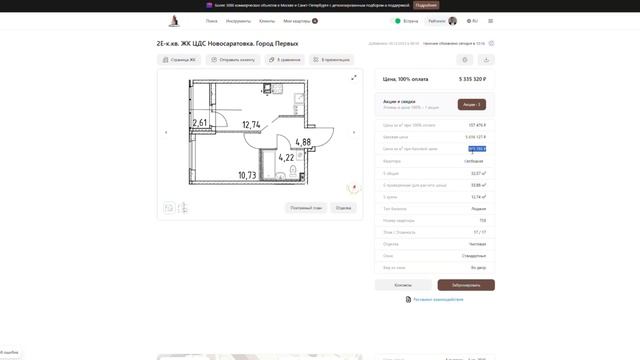Click the brown Акции button
The image size is (640, 360).
[471, 104]
